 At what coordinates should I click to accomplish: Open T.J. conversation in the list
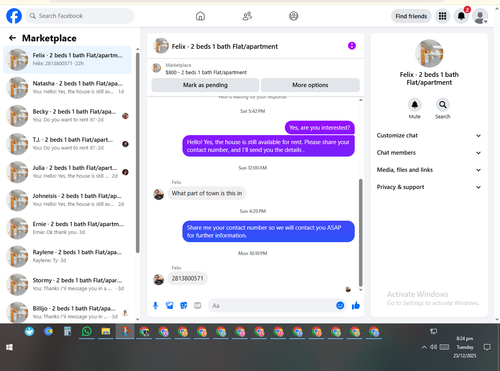coord(67,144)
